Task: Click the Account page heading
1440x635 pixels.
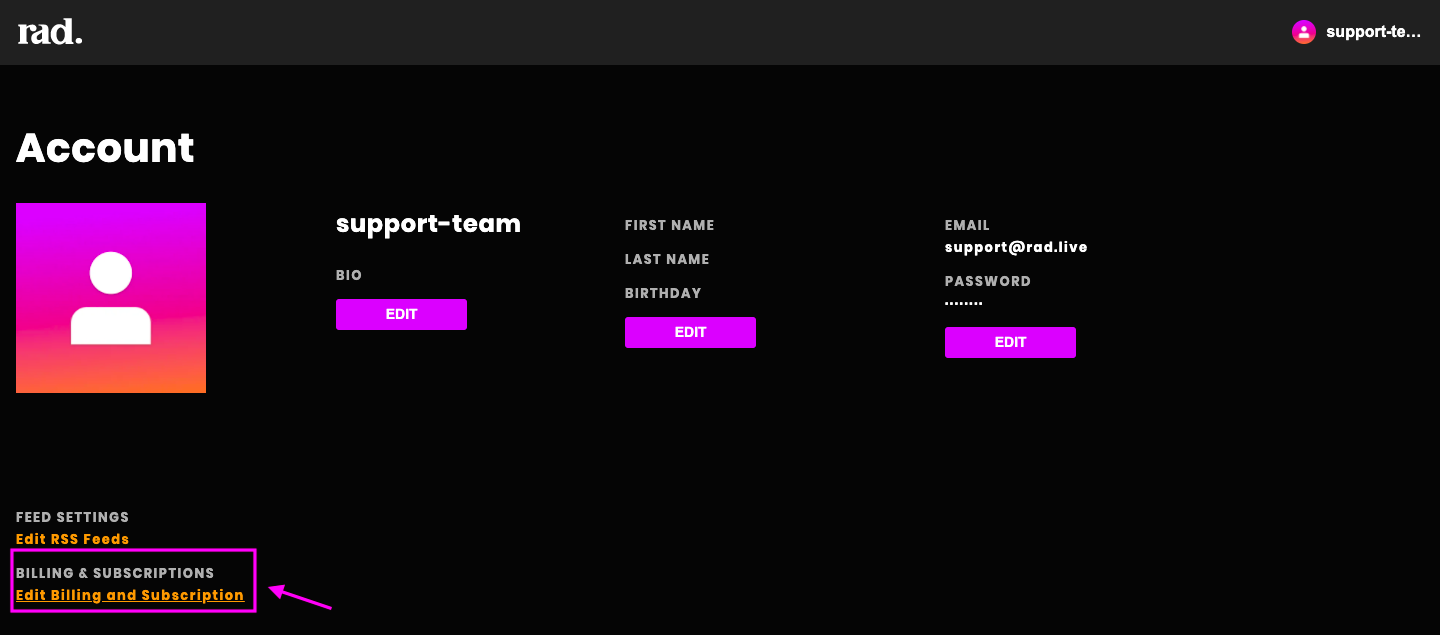Action: point(105,148)
